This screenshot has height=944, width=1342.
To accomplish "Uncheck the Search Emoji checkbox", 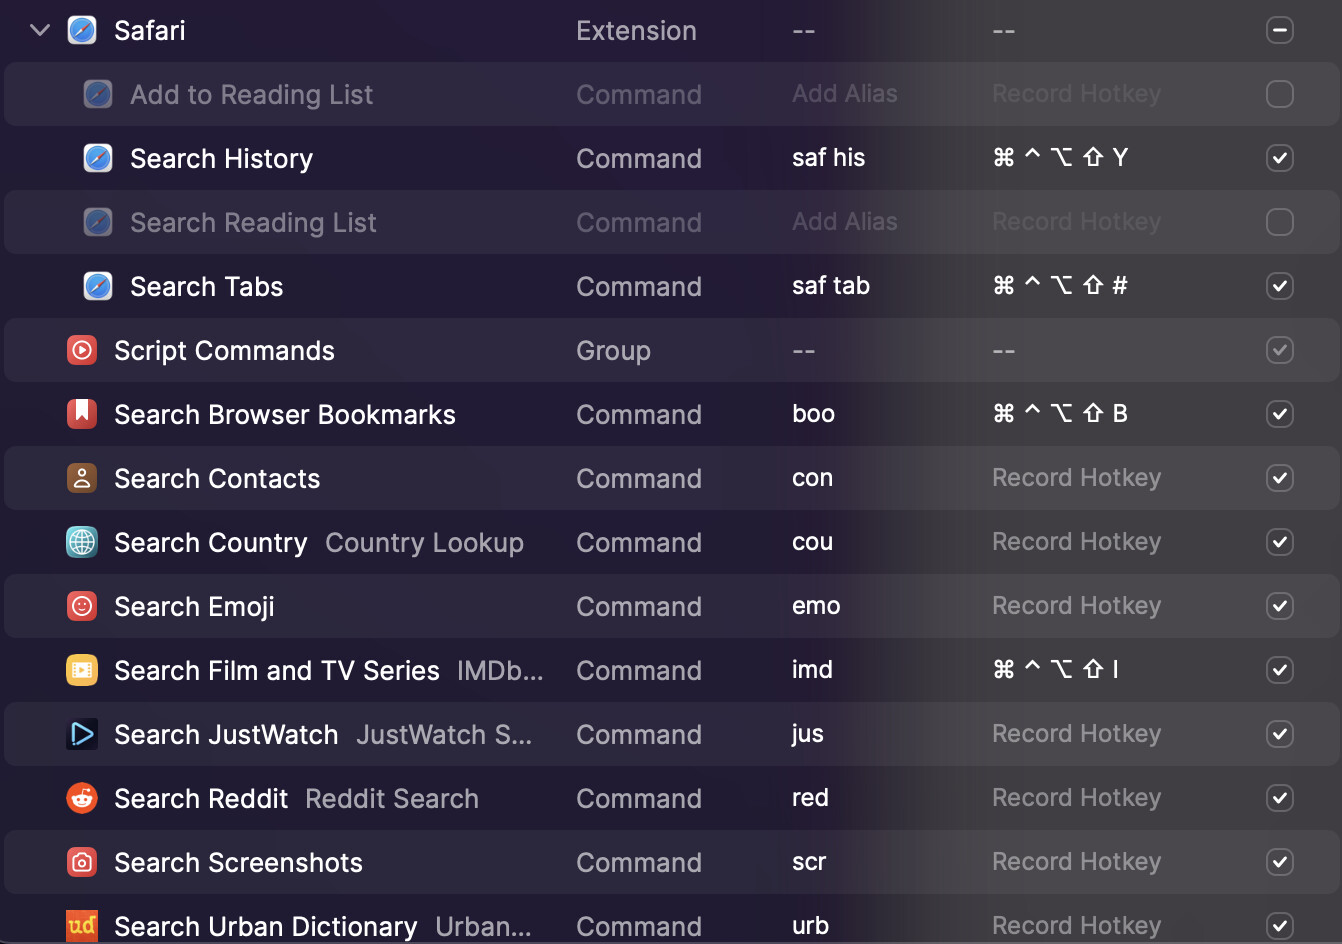I will pyautogui.click(x=1279, y=606).
